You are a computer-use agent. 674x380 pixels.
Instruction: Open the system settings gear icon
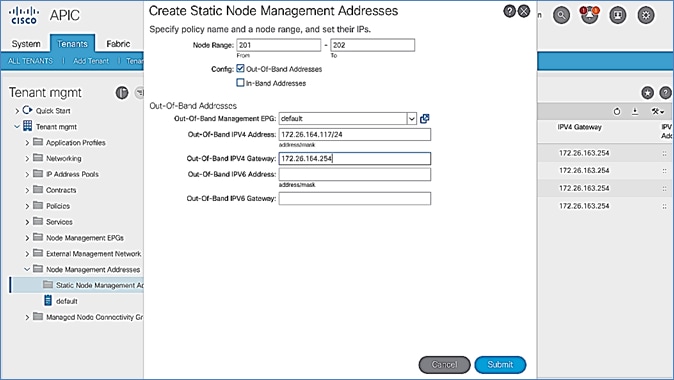pyautogui.click(x=646, y=15)
